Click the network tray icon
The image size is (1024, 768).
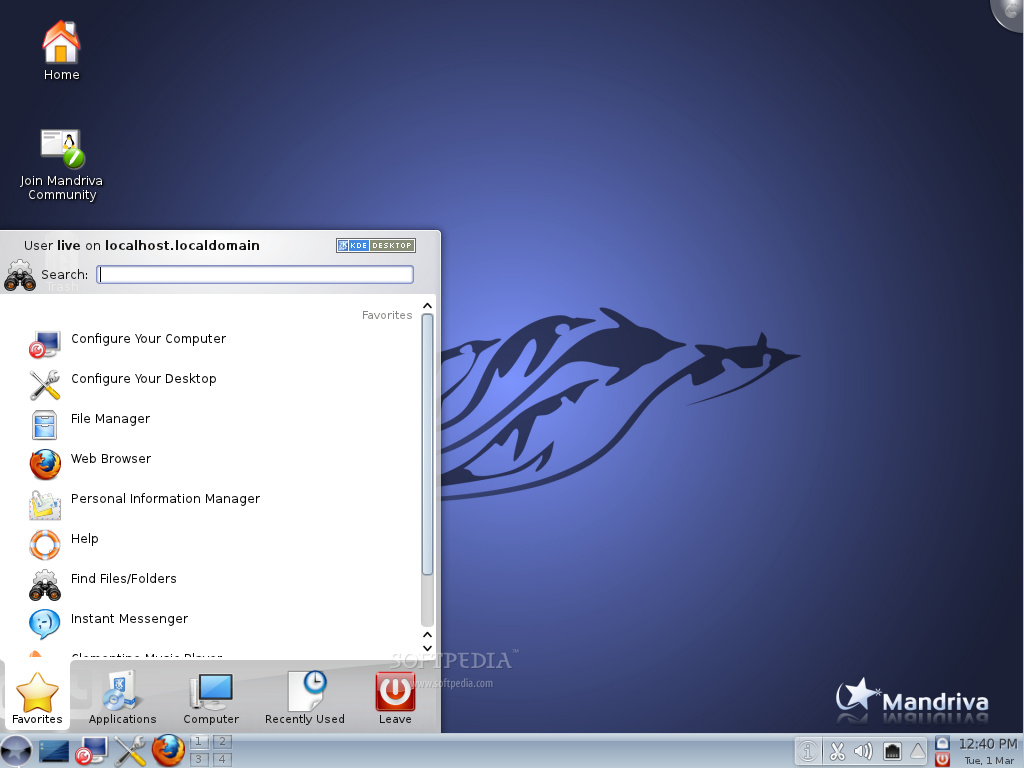click(891, 751)
